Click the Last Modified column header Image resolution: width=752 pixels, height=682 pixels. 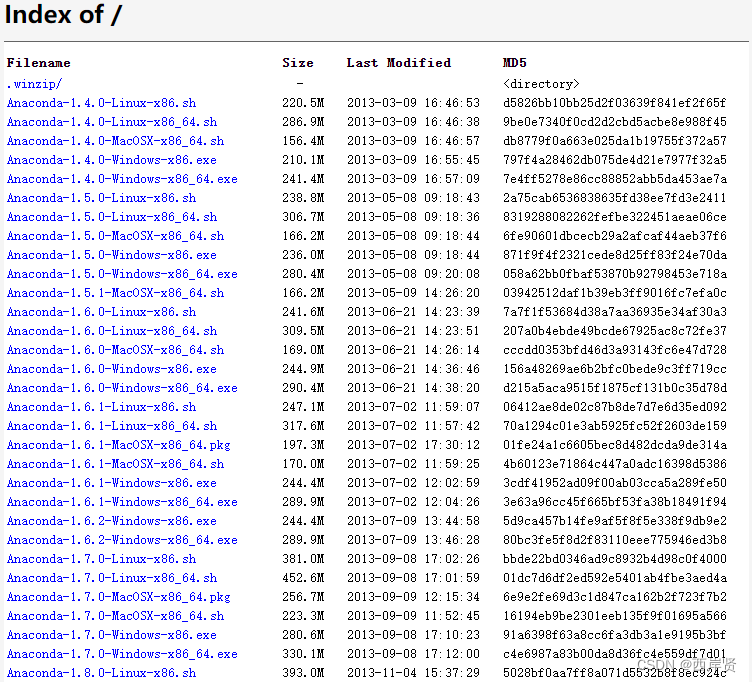point(399,63)
